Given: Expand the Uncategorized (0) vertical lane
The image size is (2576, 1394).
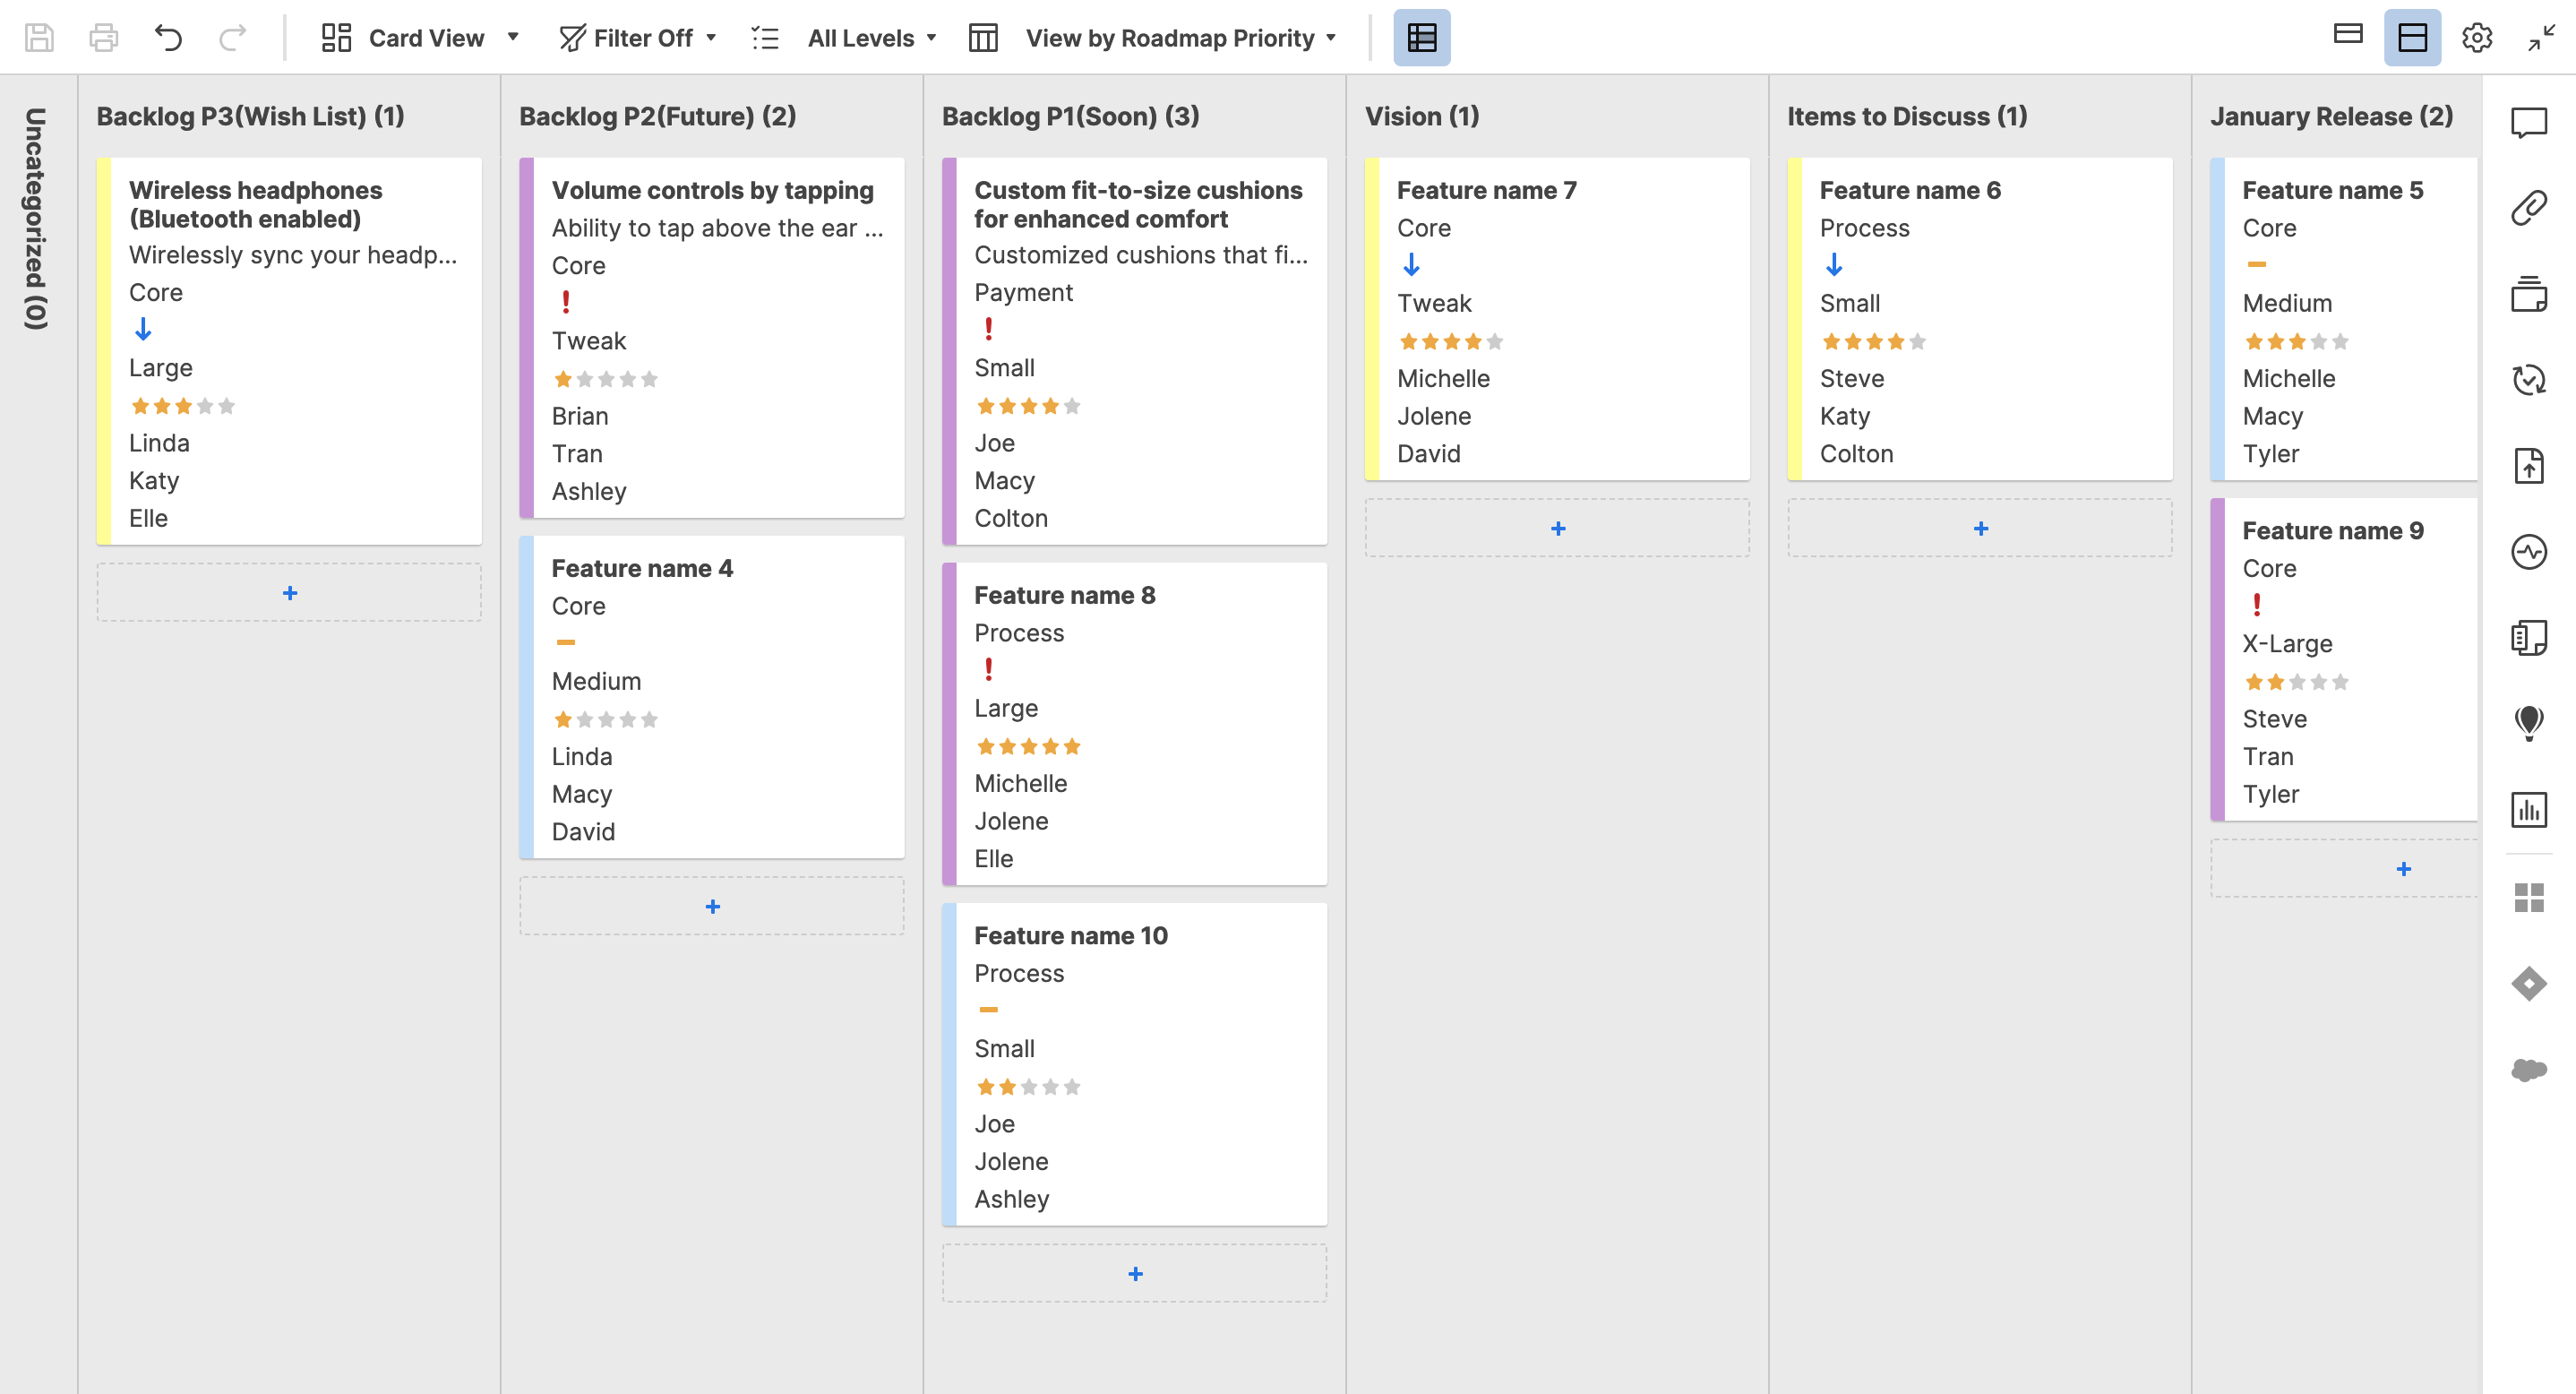Looking at the screenshot, I should pos(36,218).
